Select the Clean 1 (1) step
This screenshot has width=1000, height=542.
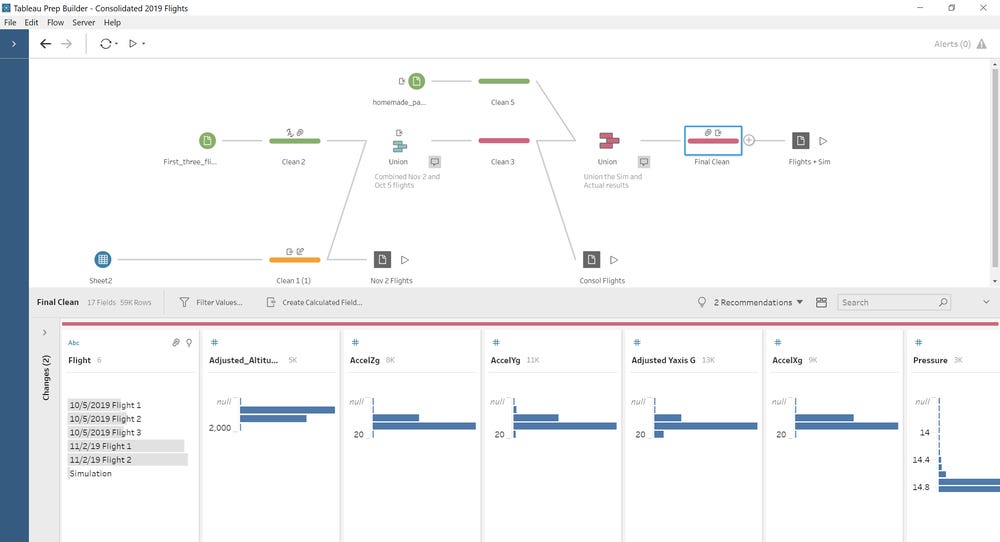[x=294, y=260]
